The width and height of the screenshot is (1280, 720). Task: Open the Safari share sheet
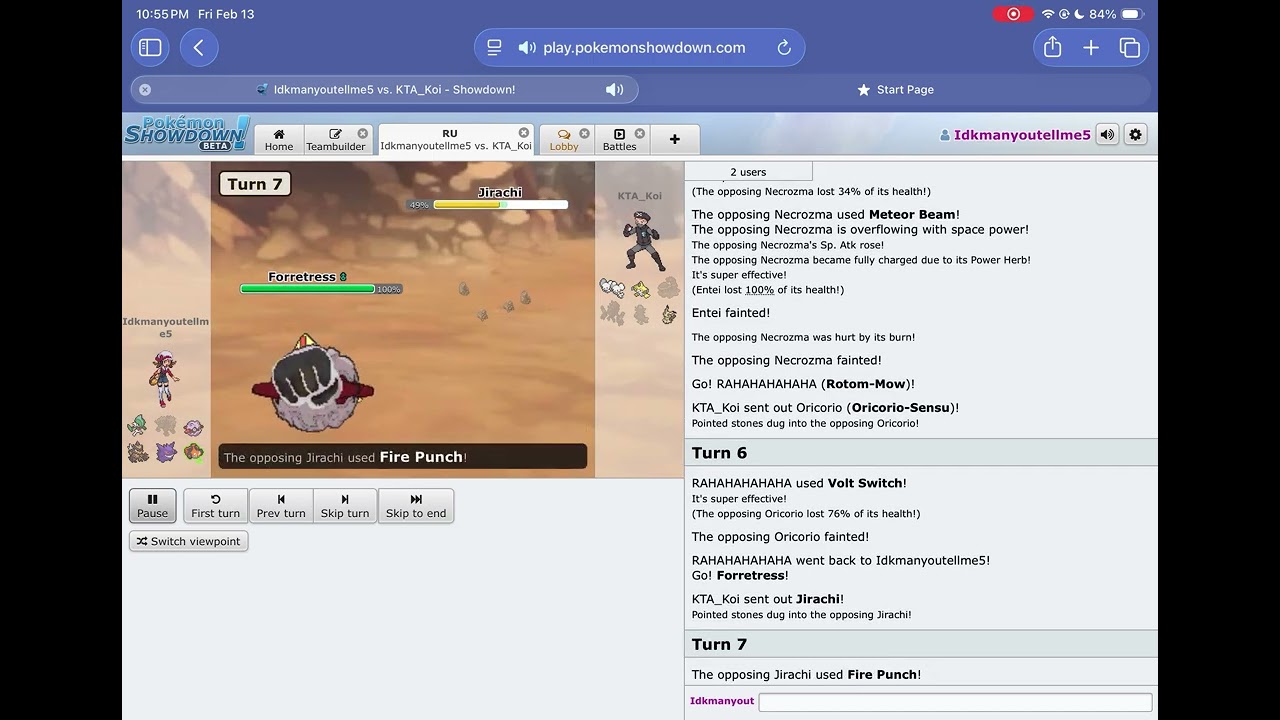click(x=1052, y=47)
